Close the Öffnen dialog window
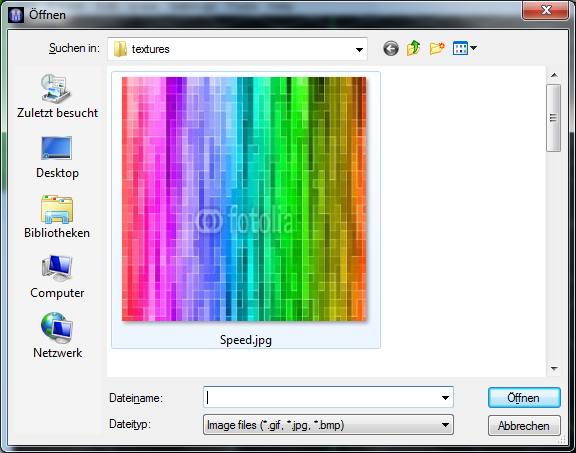The width and height of the screenshot is (576, 453). click(x=545, y=10)
